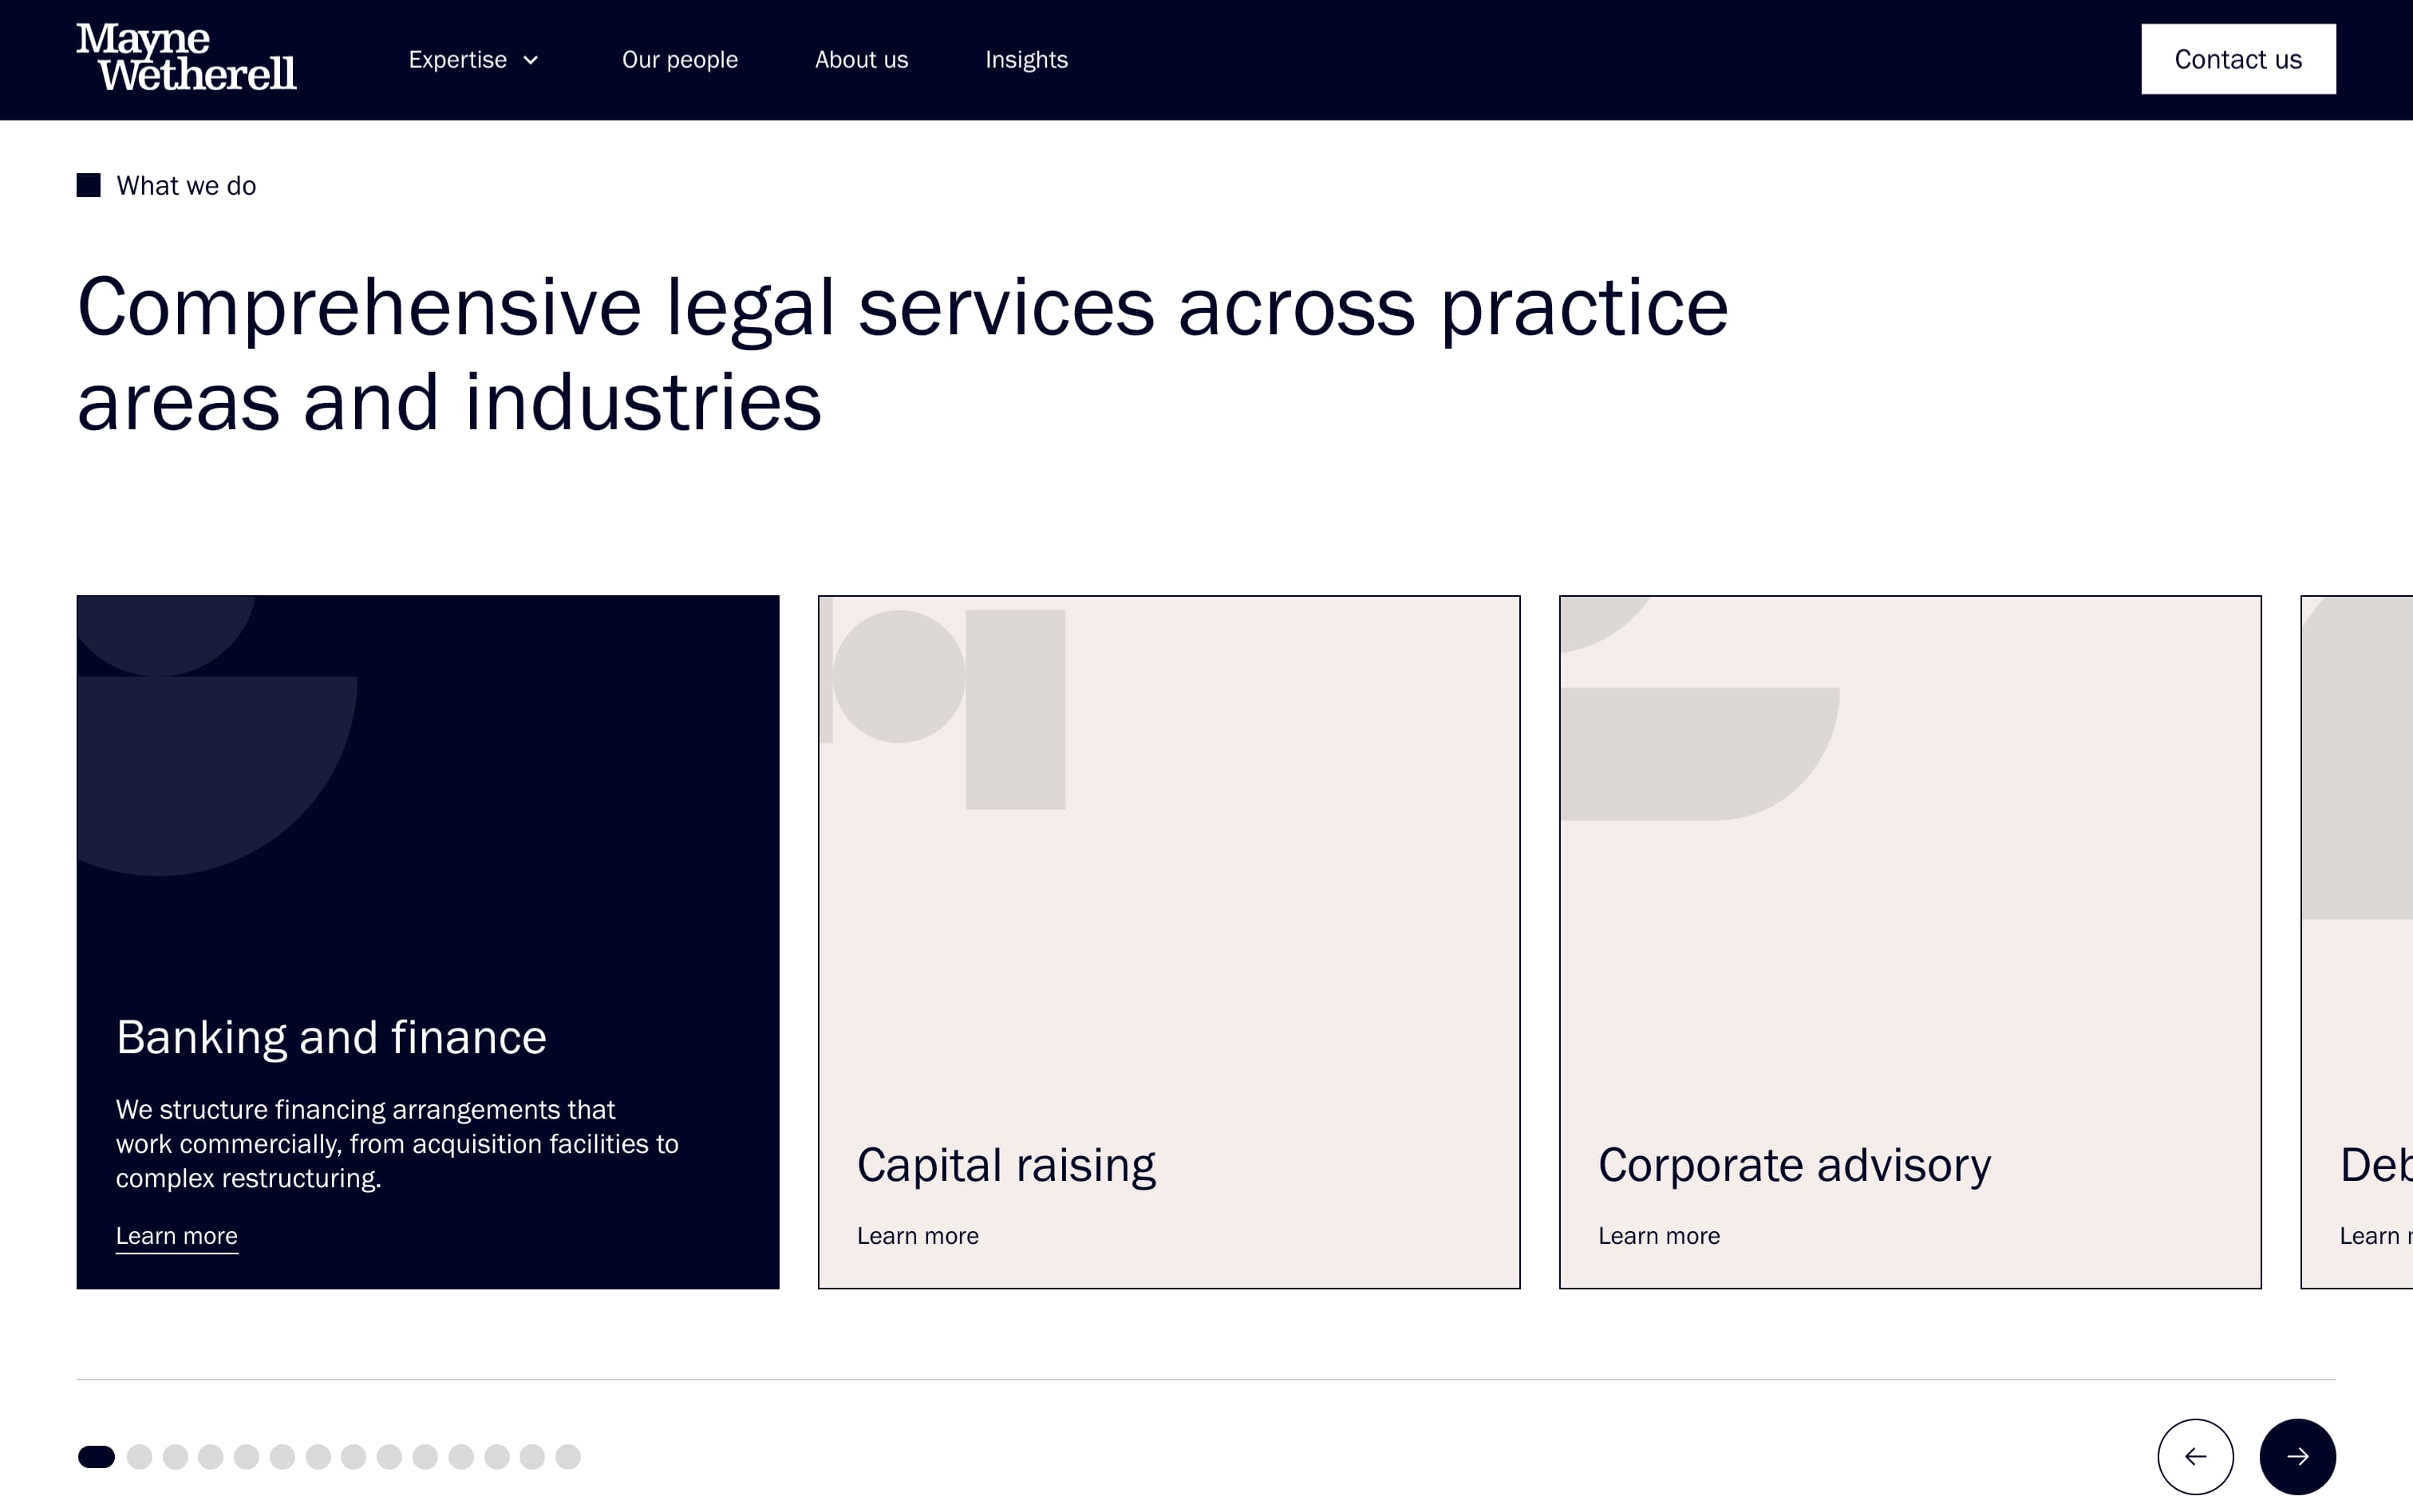Jump to the fifth carousel dot
This screenshot has width=2413, height=1512.
247,1457
